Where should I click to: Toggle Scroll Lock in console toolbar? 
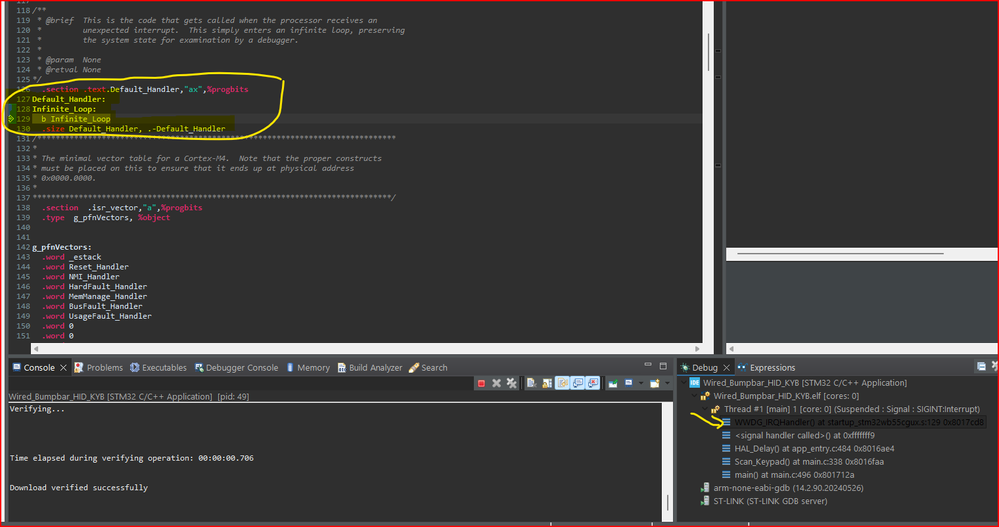[x=547, y=383]
